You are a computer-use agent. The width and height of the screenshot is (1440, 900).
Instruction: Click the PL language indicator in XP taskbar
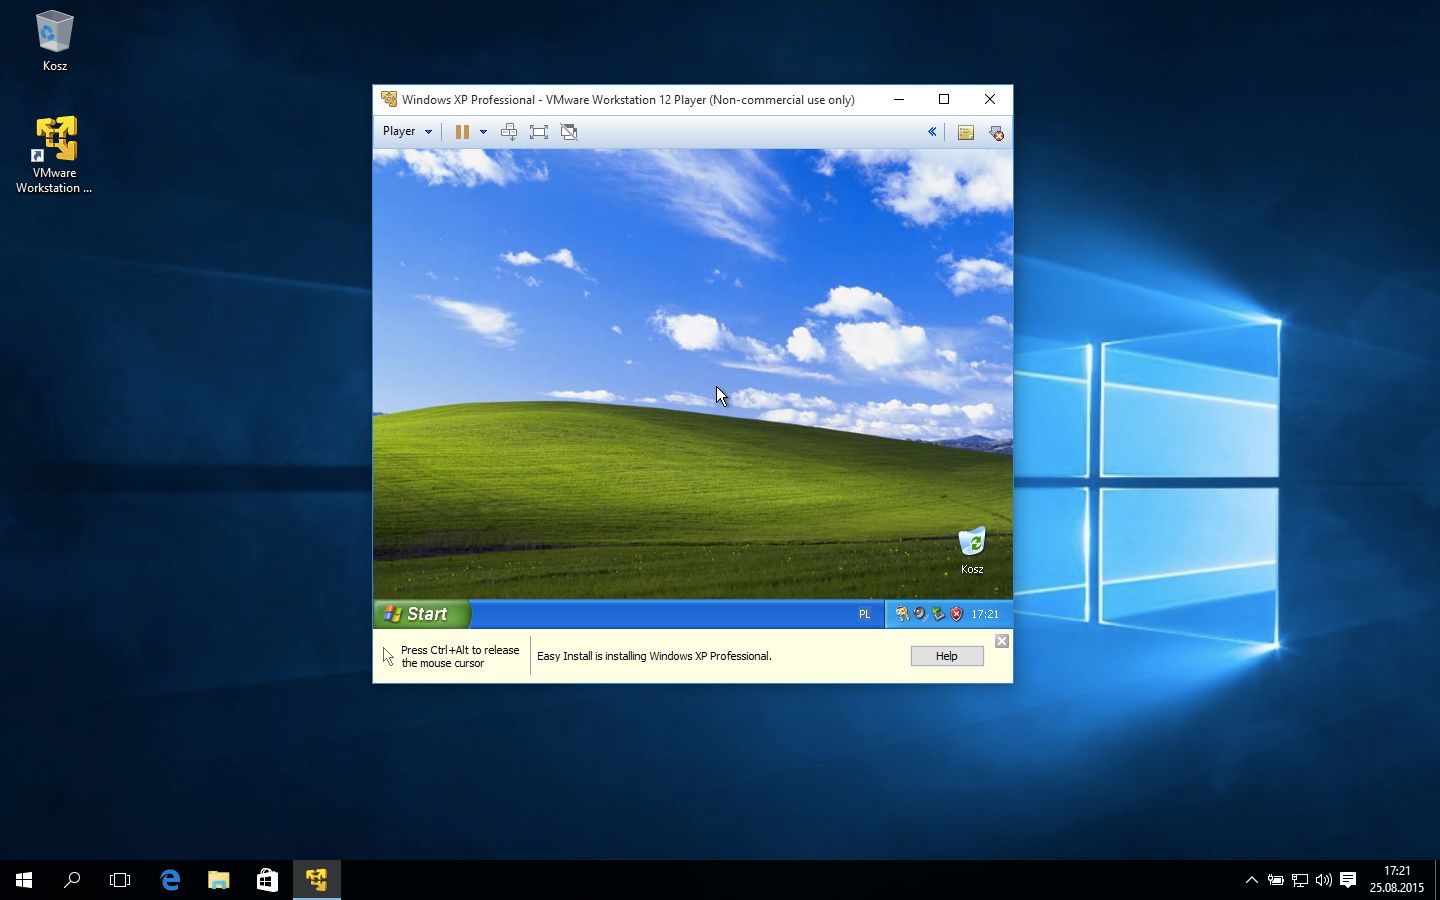(864, 614)
